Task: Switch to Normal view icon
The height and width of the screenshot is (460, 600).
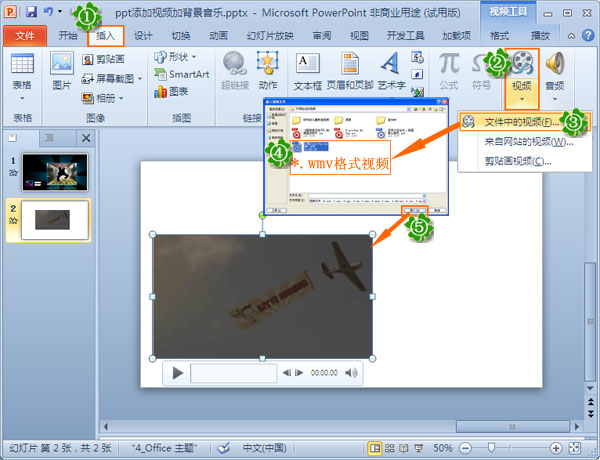Action: click(x=375, y=448)
